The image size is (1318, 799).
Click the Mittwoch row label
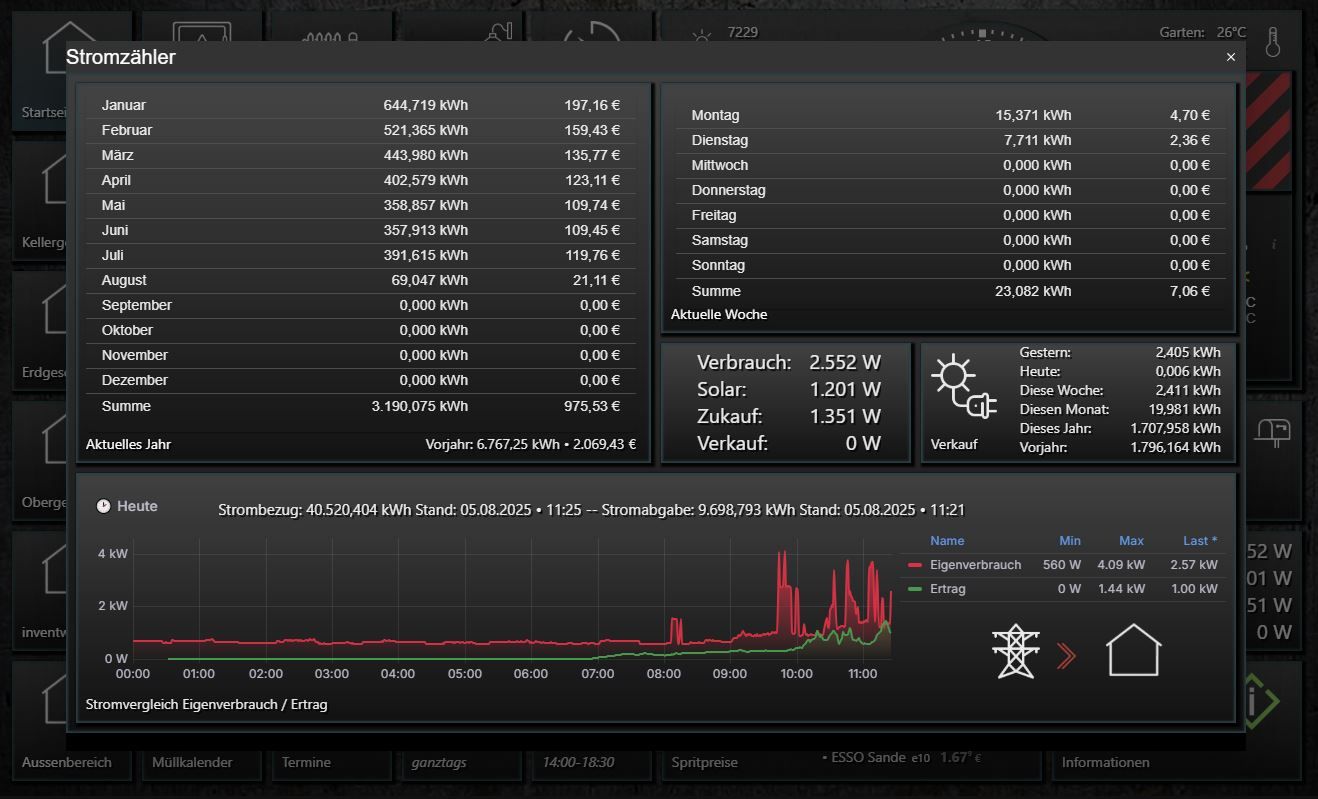click(x=720, y=165)
